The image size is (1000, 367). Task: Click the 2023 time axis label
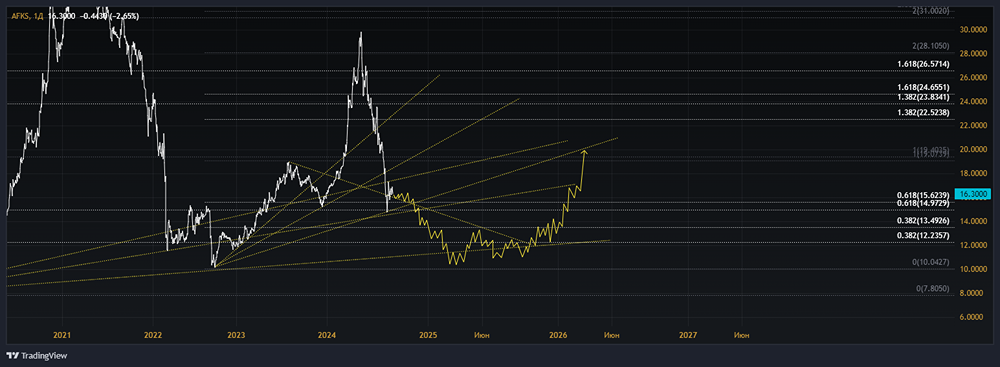click(236, 335)
